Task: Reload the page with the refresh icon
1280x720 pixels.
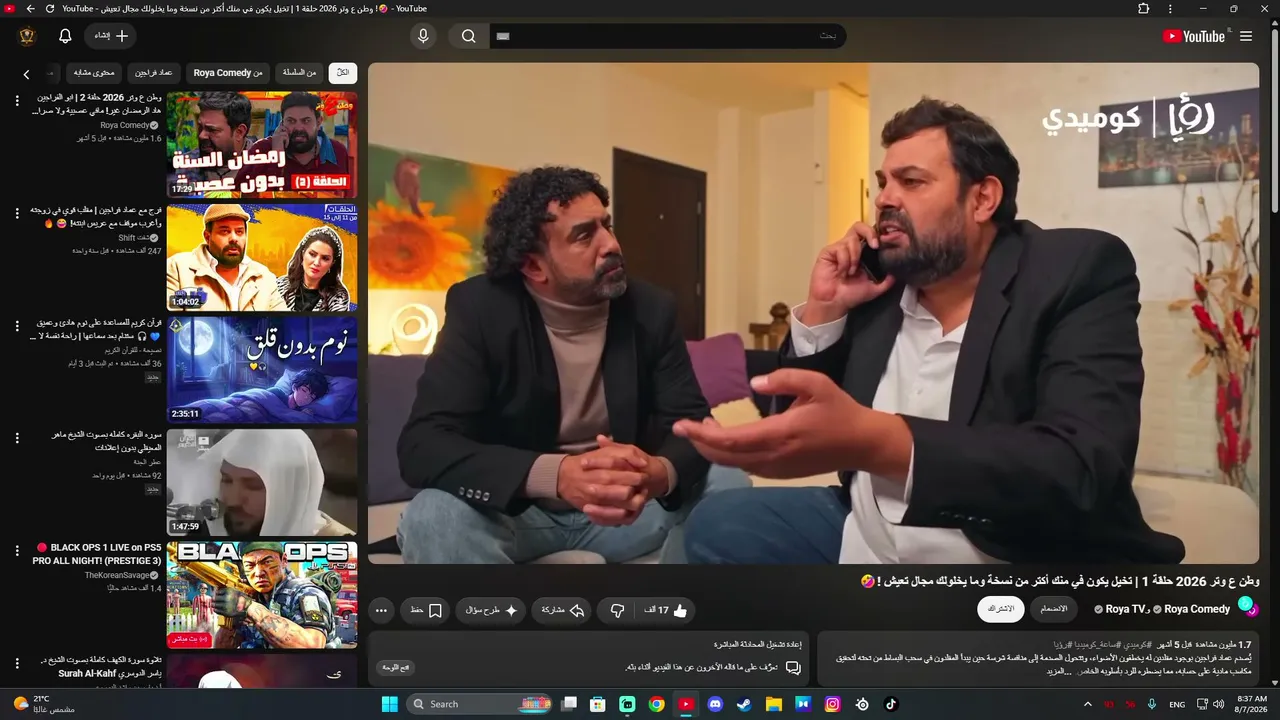Action: [x=50, y=9]
